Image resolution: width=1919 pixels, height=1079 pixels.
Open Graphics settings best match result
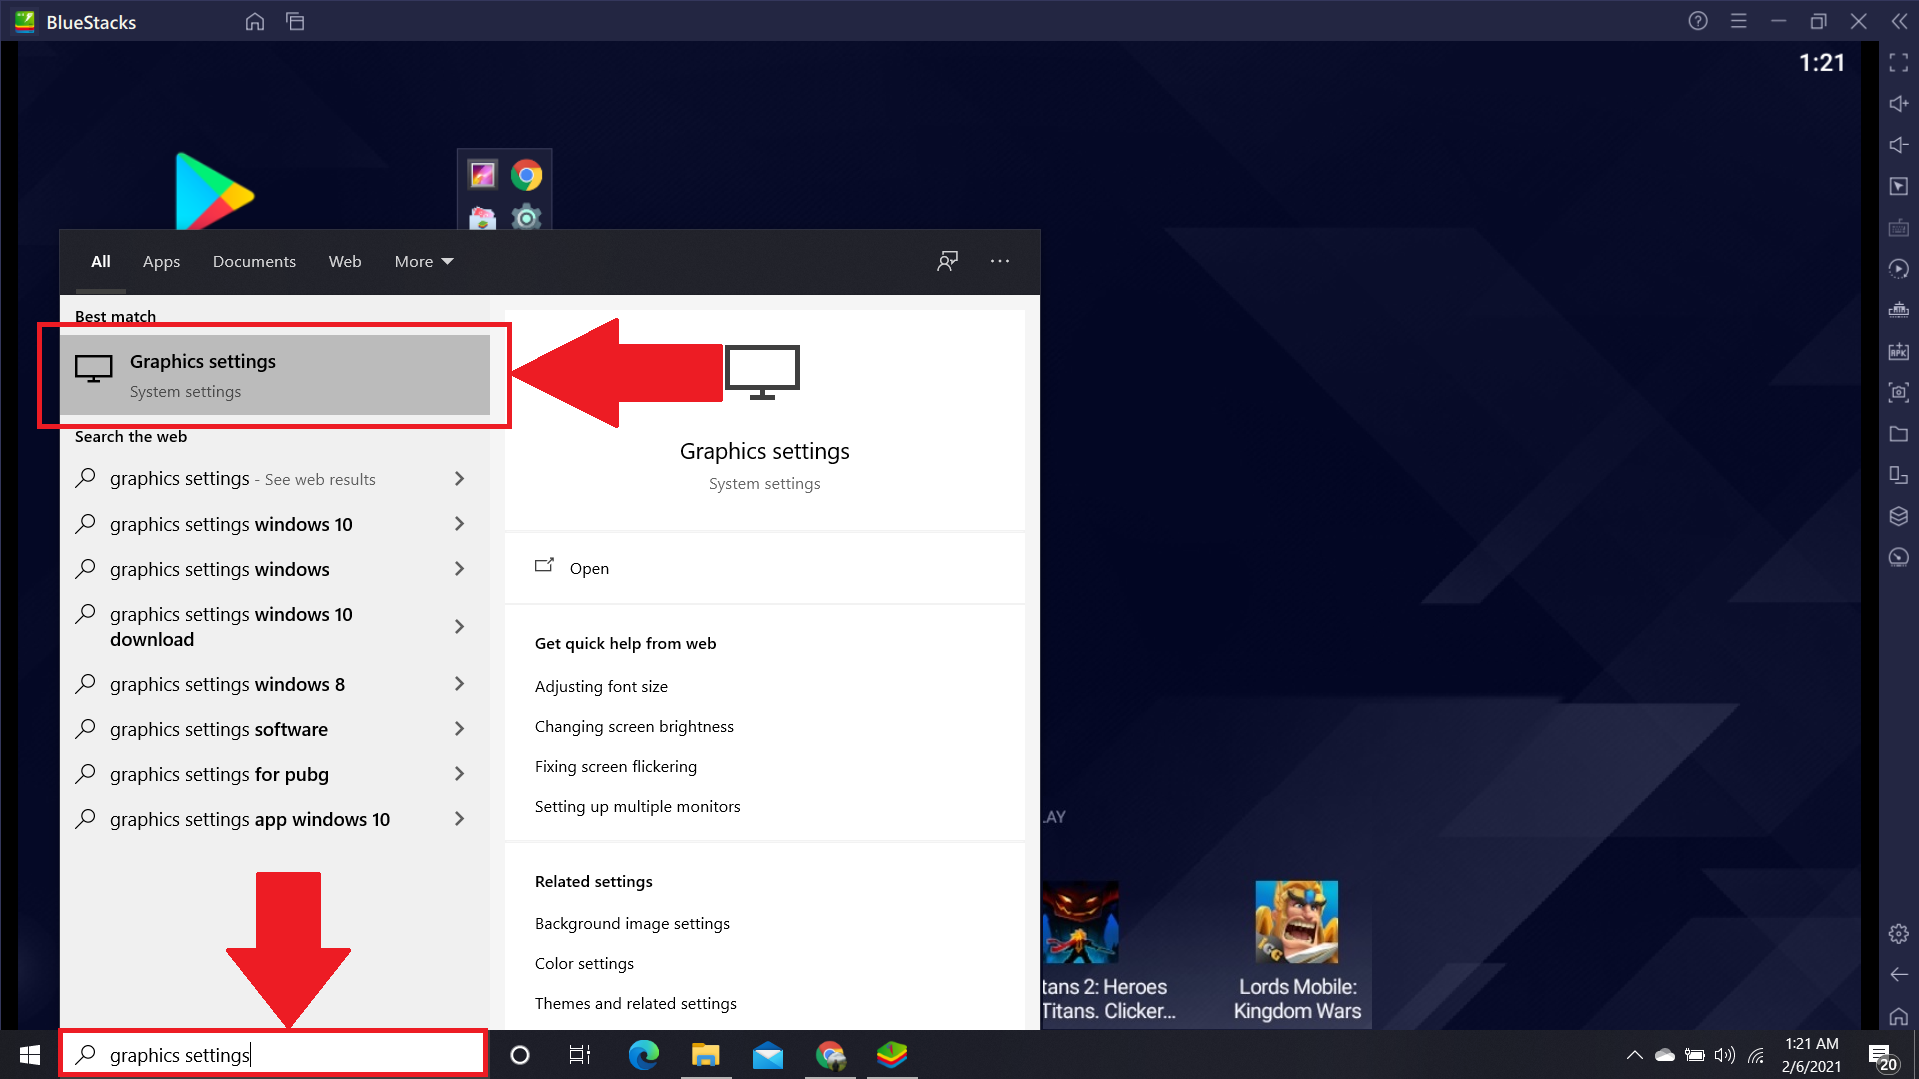[x=275, y=375]
